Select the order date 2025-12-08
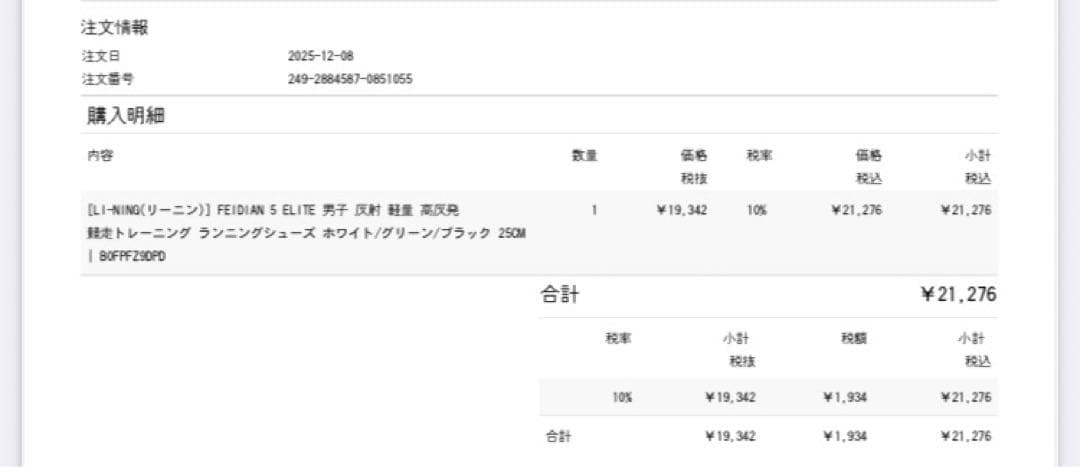This screenshot has width=1080, height=467. (x=320, y=56)
